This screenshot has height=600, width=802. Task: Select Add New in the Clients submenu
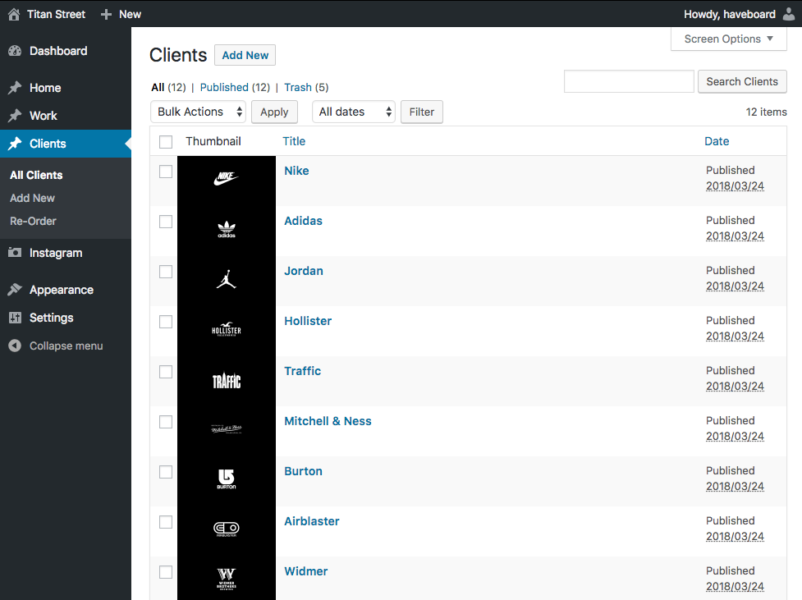32,198
